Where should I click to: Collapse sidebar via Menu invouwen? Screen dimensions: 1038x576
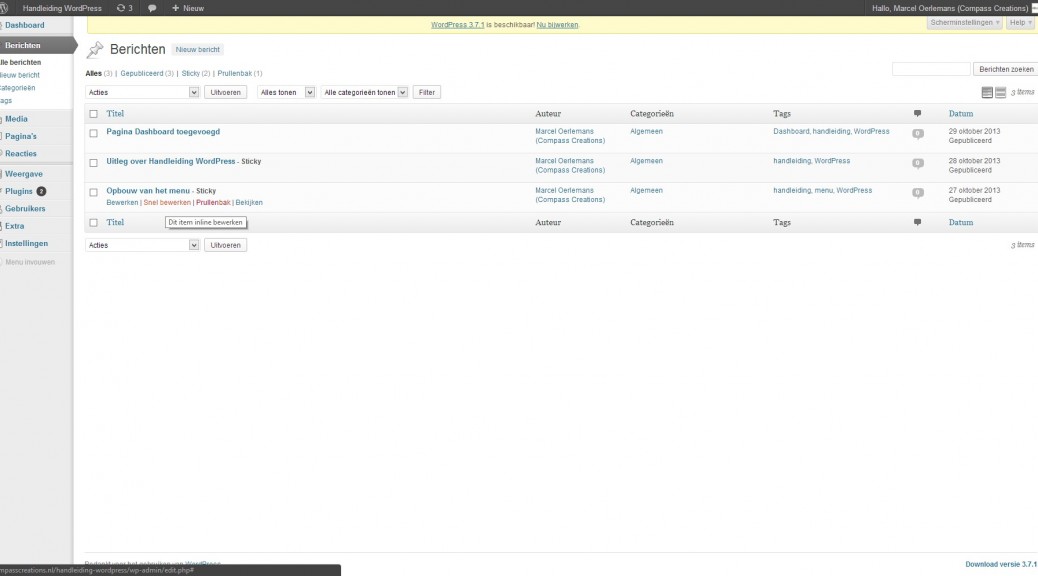pos(30,262)
